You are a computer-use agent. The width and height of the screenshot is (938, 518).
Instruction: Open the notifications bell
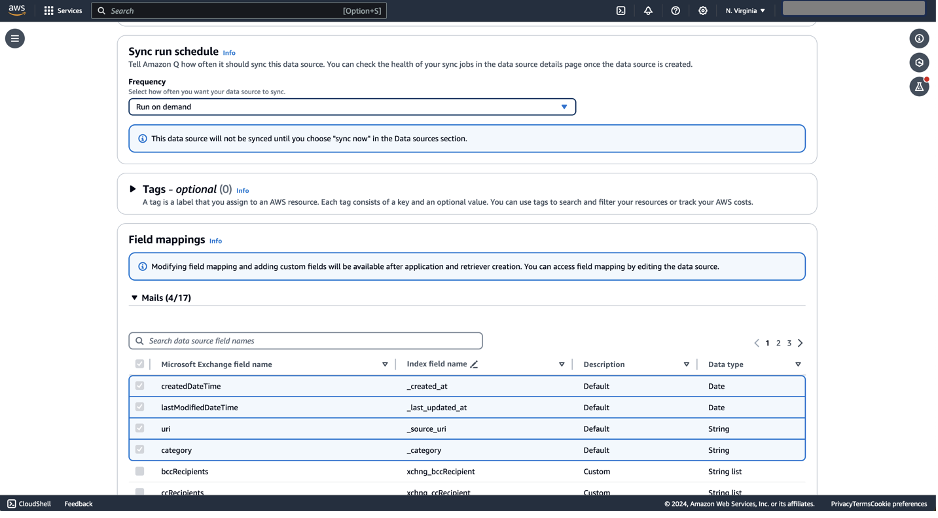click(x=649, y=11)
